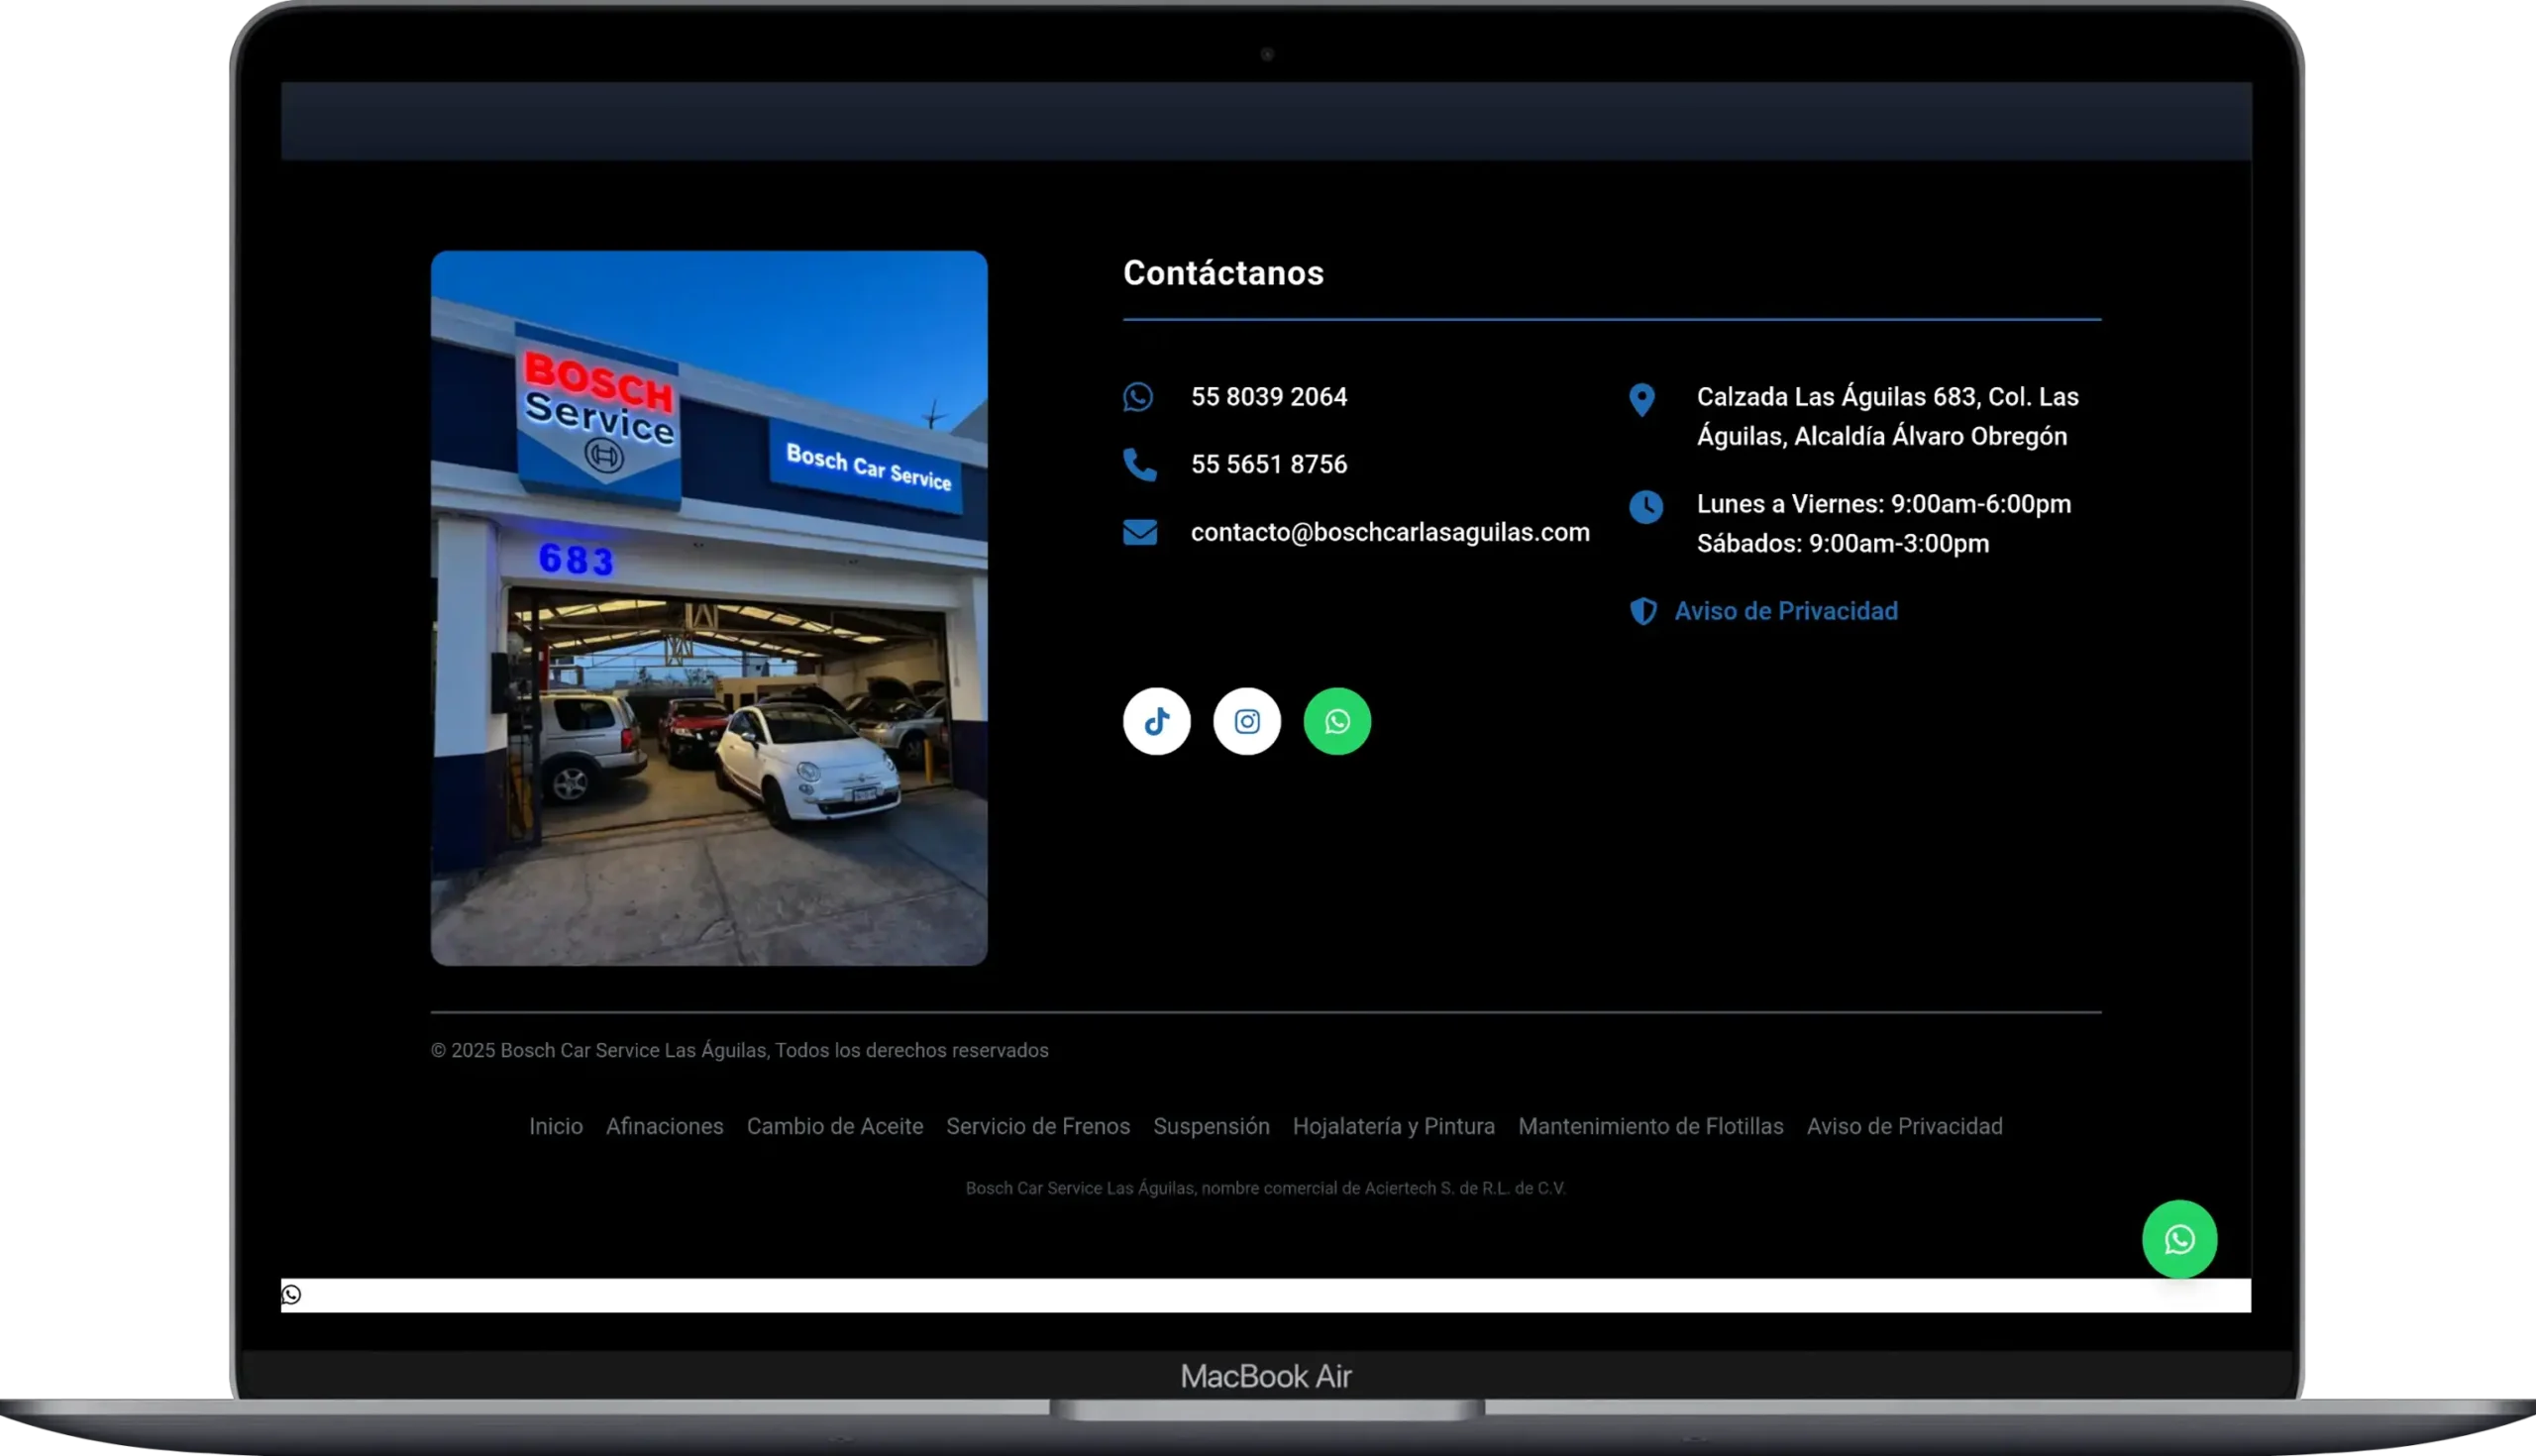Open the Instagram social icon
2536x1456 pixels.
(1246, 721)
